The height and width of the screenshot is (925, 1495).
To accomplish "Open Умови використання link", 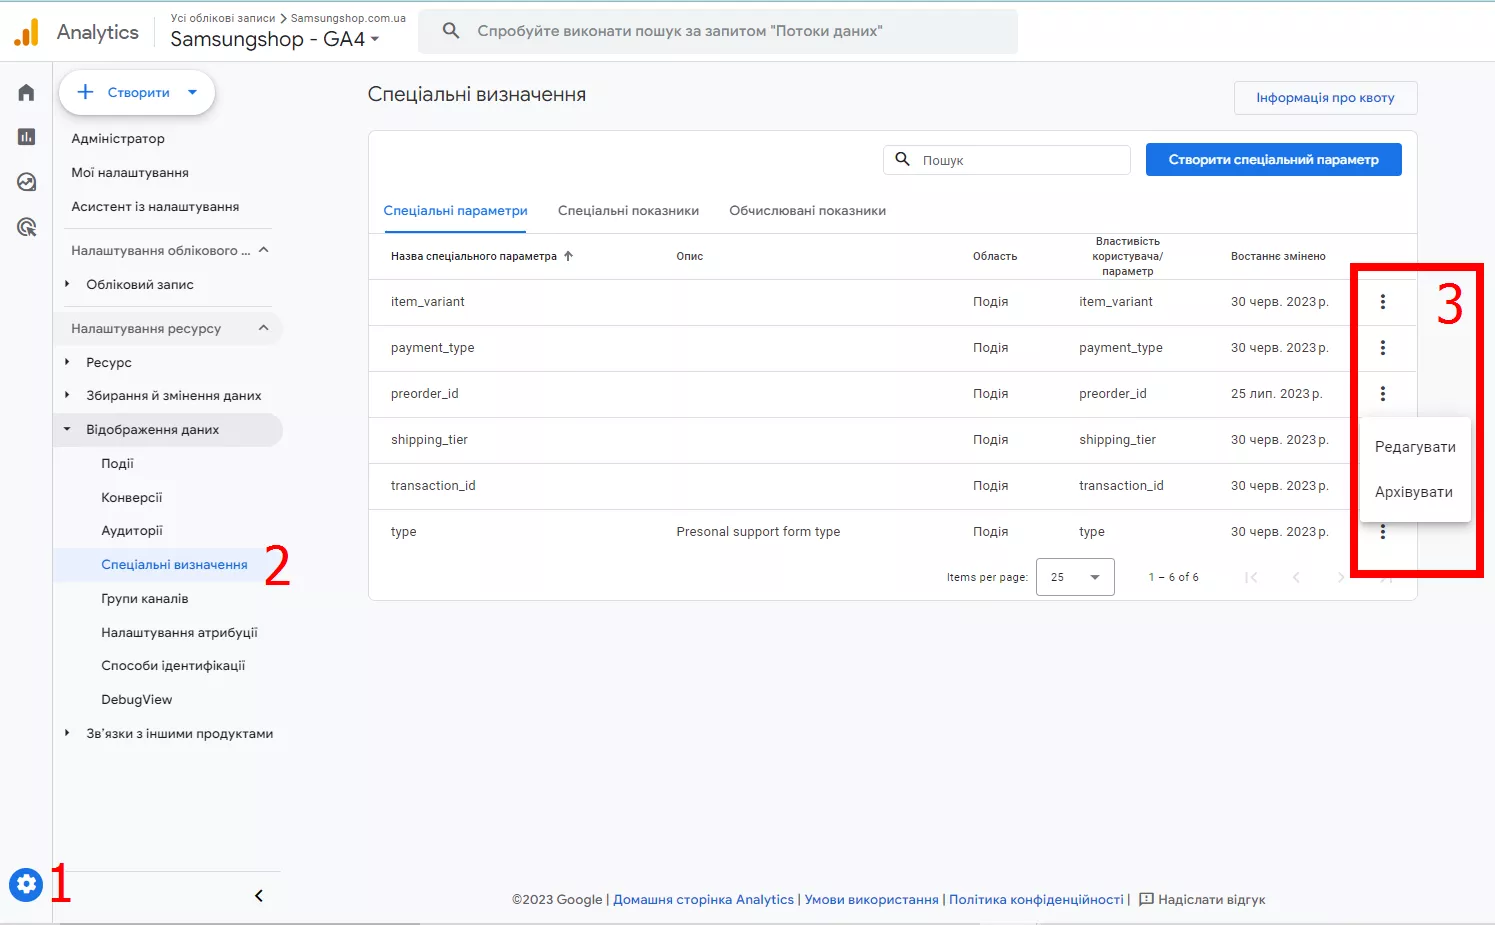I will (x=871, y=900).
